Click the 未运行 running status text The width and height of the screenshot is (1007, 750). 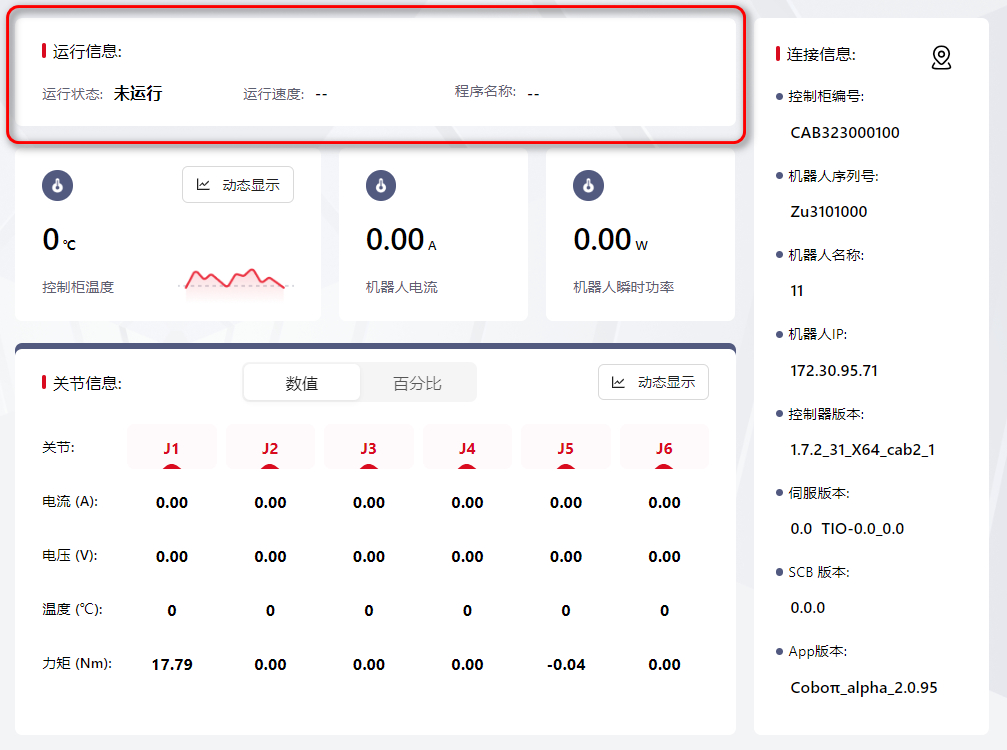pos(137,94)
